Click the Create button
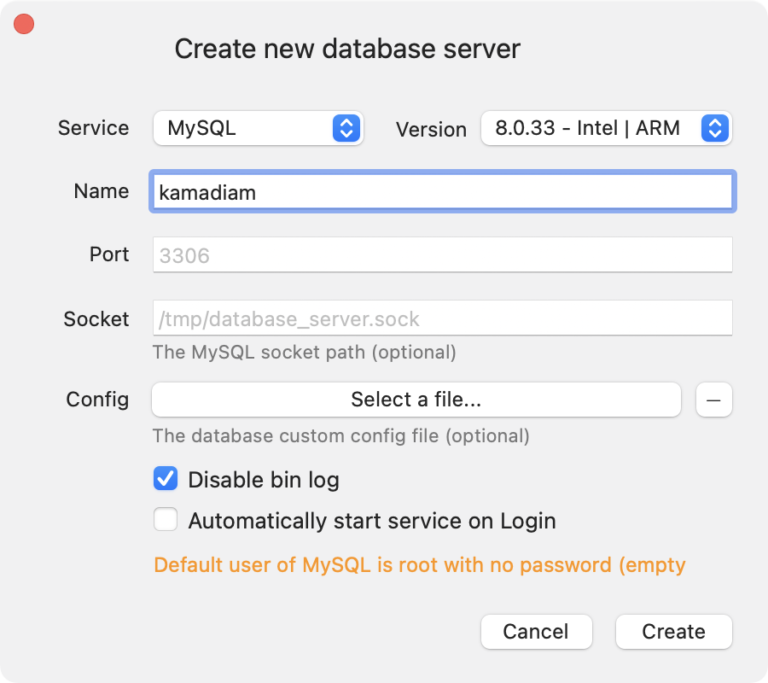768x683 pixels. click(673, 631)
